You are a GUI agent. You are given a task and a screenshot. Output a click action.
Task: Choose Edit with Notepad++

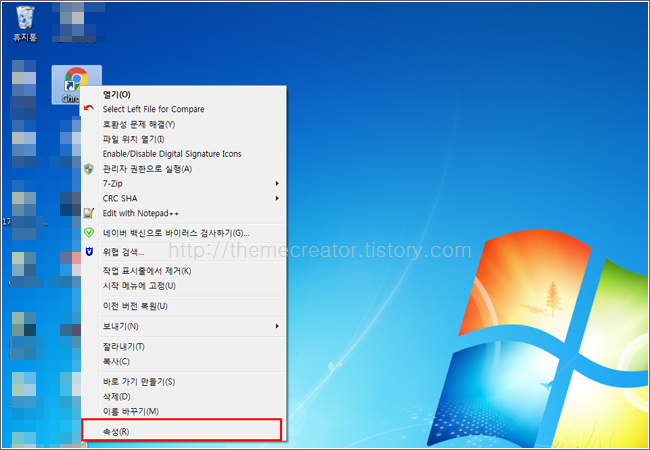(x=184, y=213)
